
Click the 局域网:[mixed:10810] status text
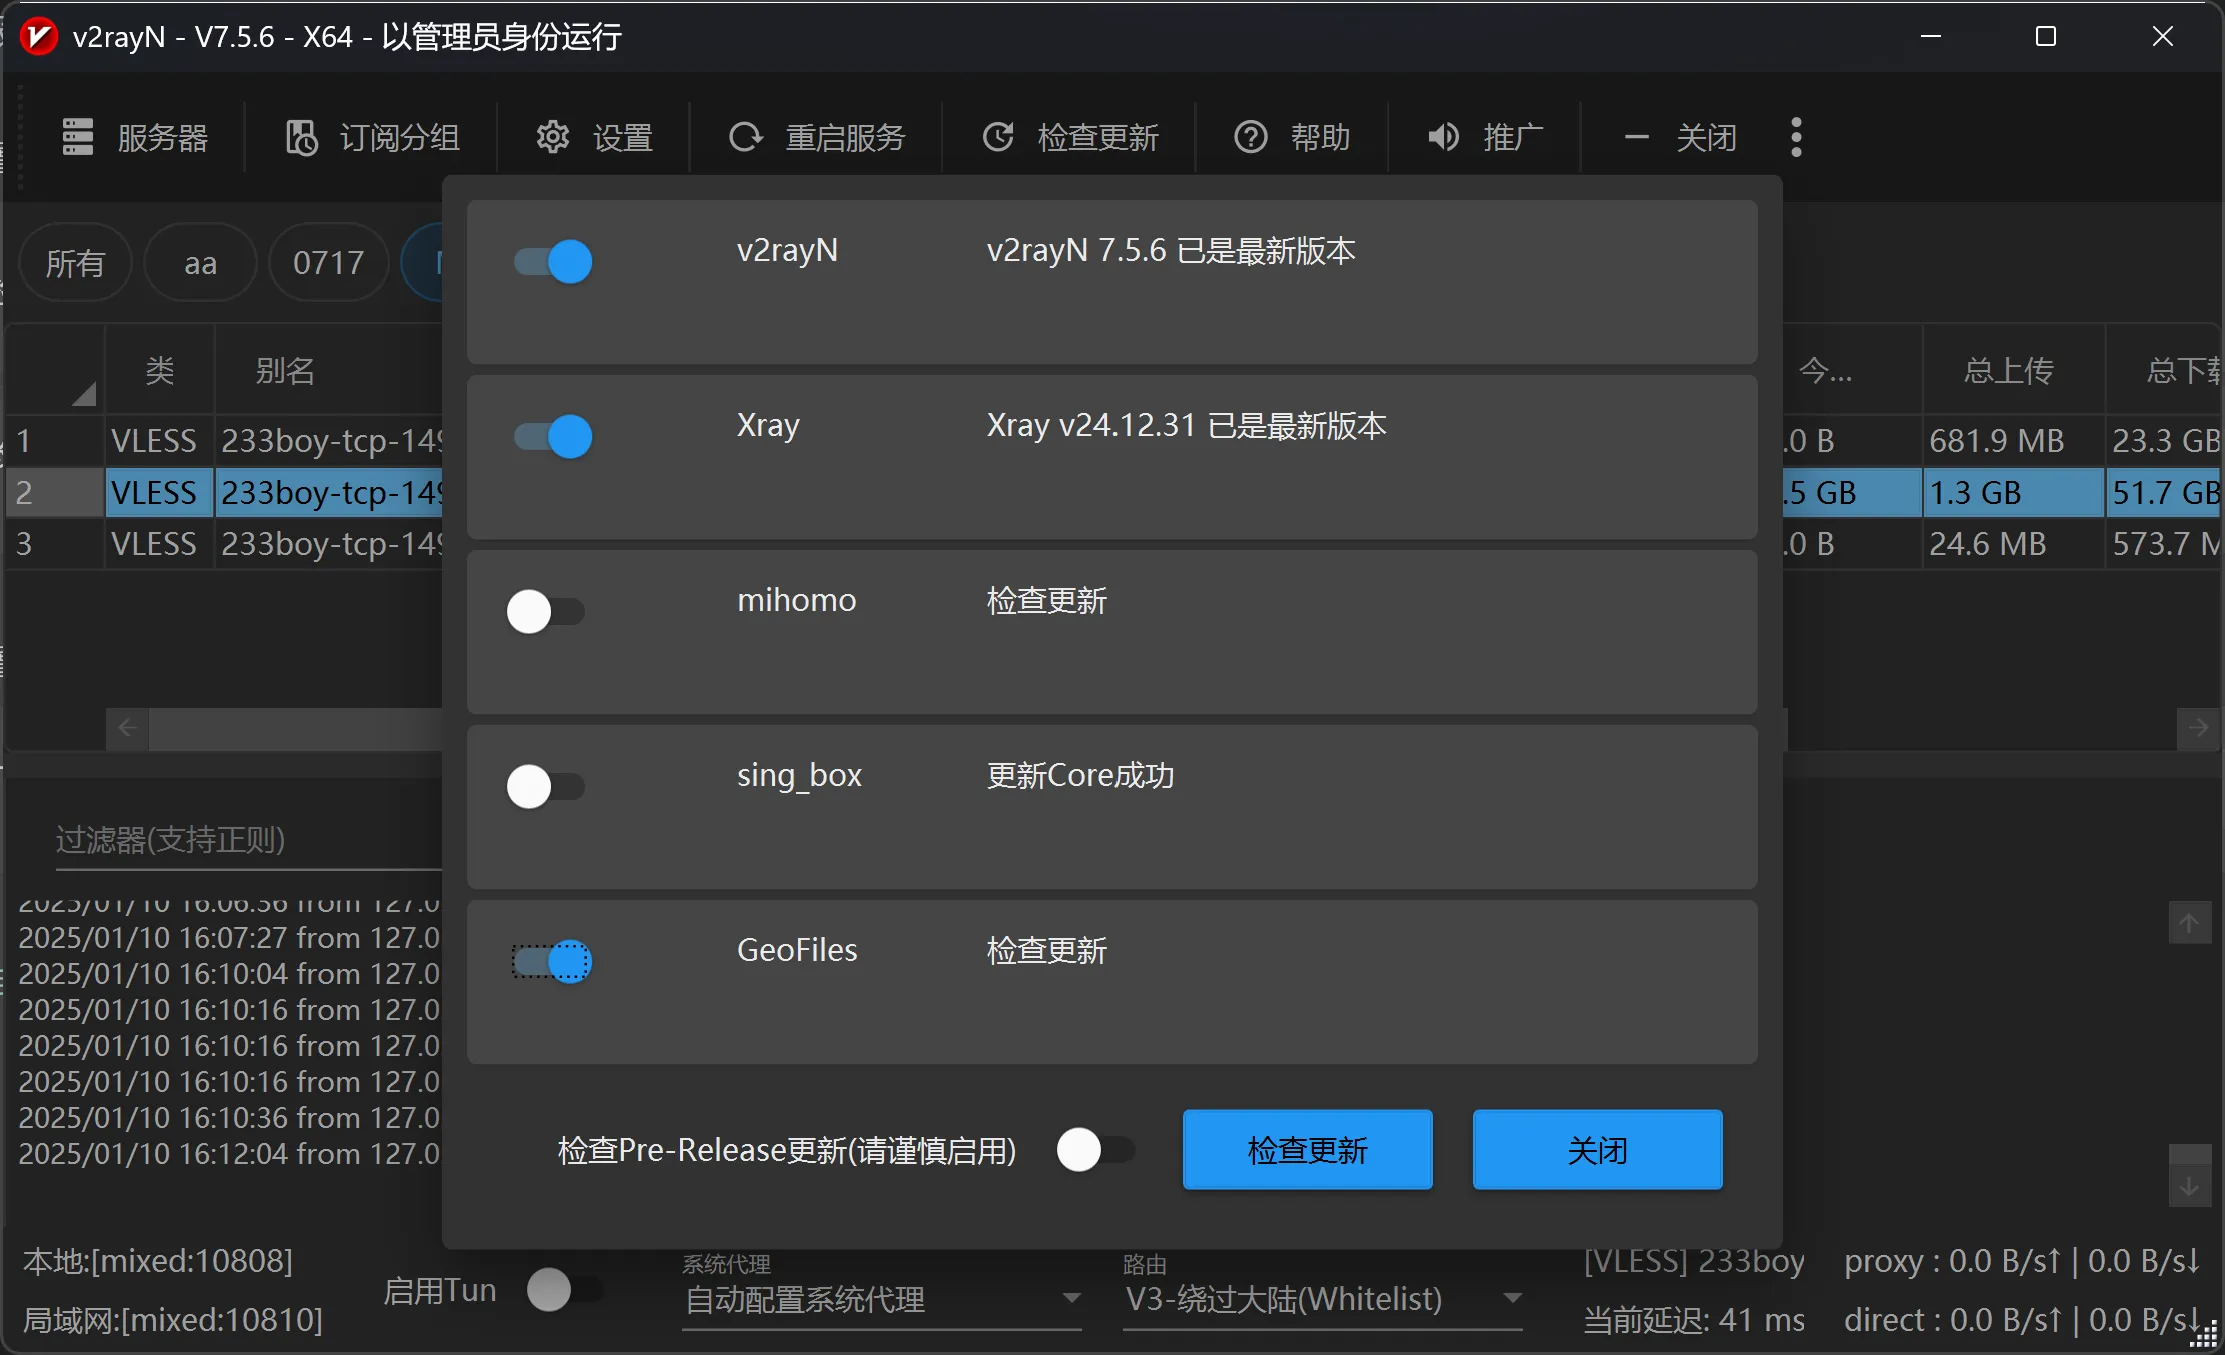(x=173, y=1320)
